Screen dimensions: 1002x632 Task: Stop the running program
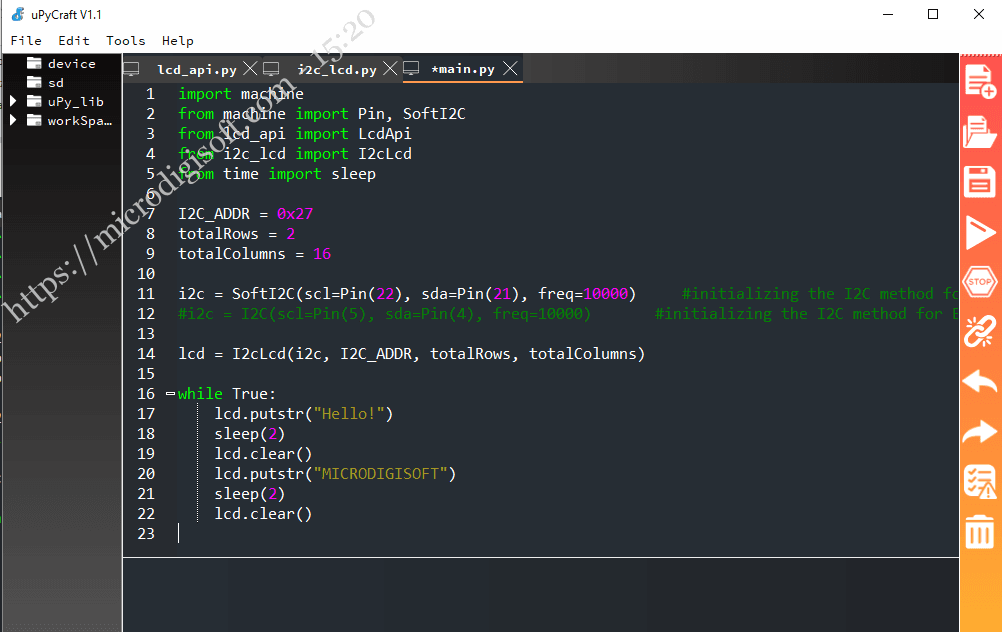click(x=979, y=281)
